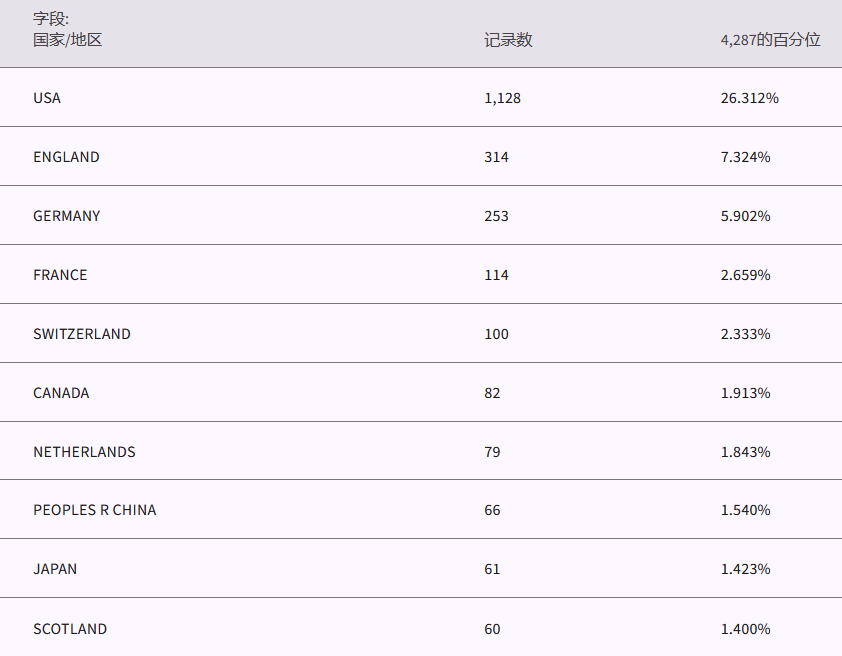Select the JAPAN row label
This screenshot has width=842, height=656.
(55, 569)
